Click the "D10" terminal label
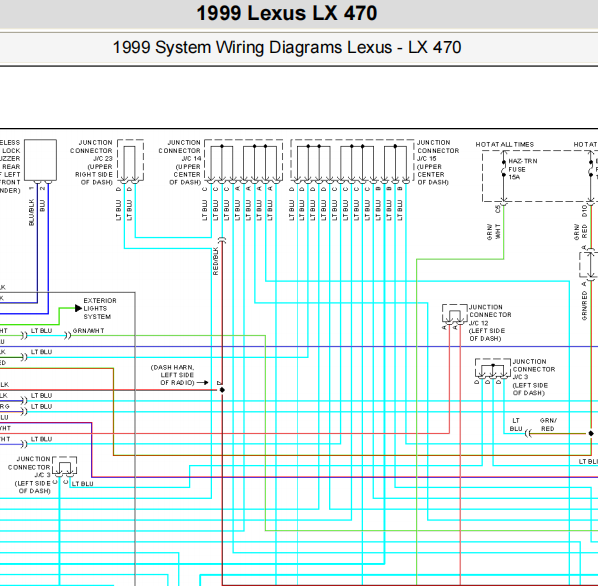Screen dimensions: 598x586 tap(584, 210)
